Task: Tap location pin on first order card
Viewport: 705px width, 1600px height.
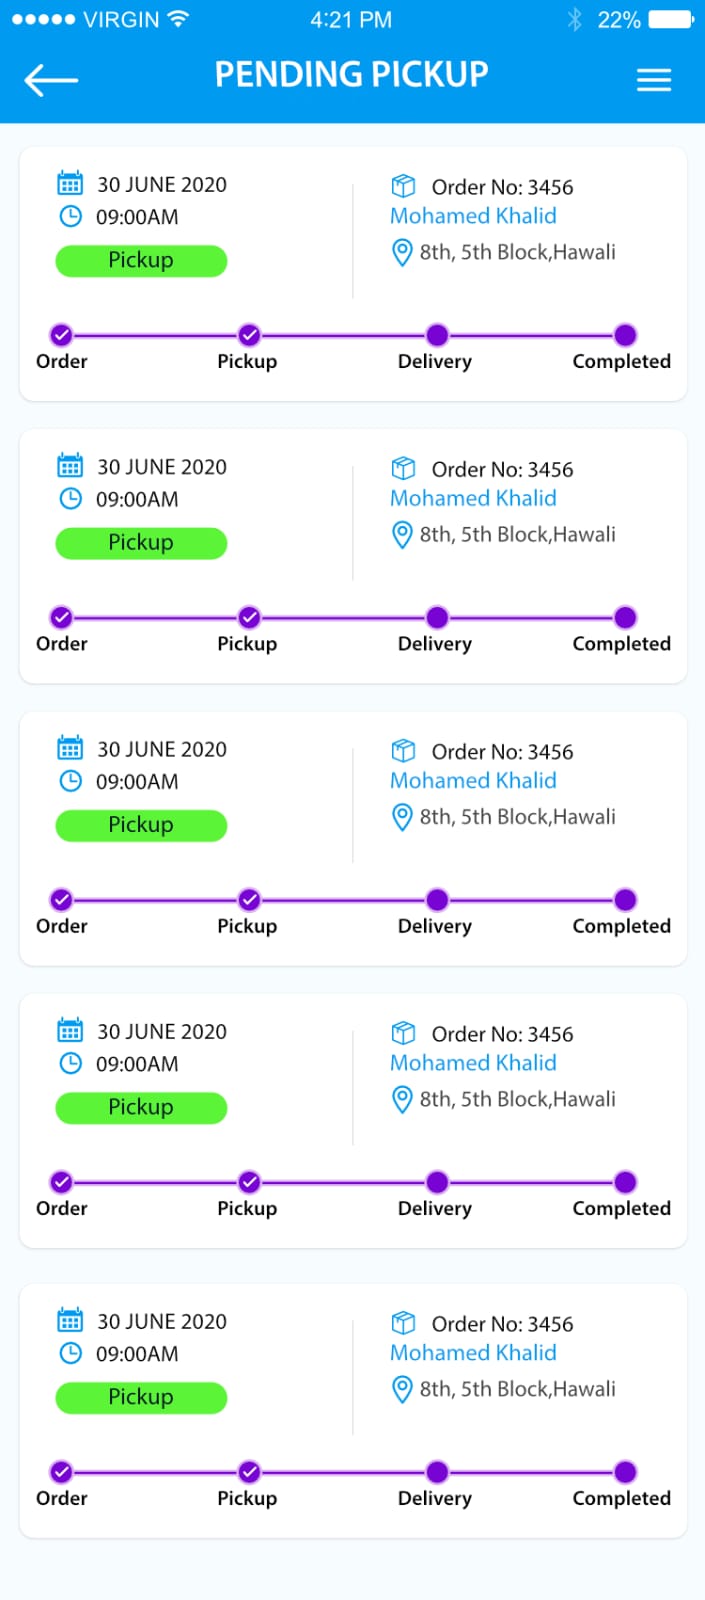Action: click(402, 253)
